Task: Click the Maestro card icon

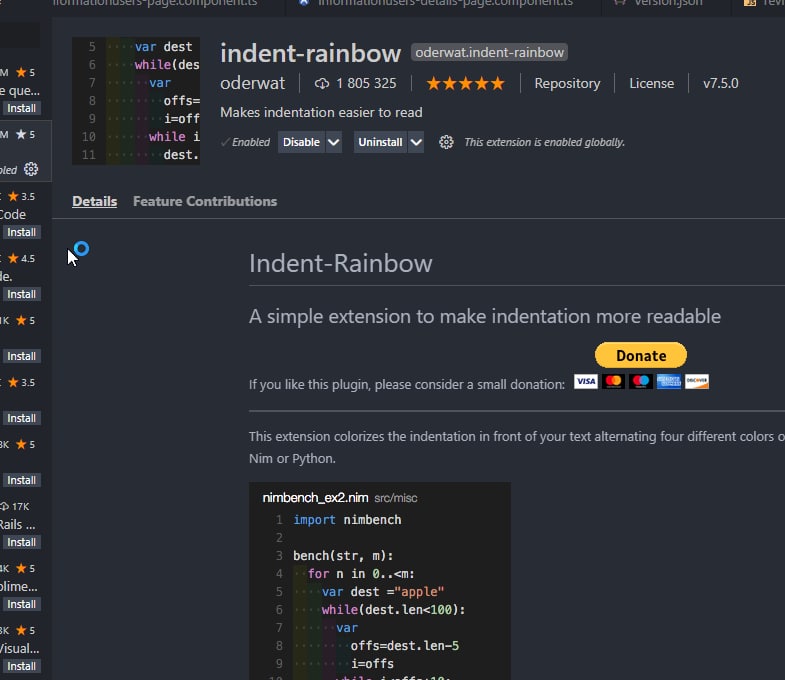Action: (x=641, y=382)
